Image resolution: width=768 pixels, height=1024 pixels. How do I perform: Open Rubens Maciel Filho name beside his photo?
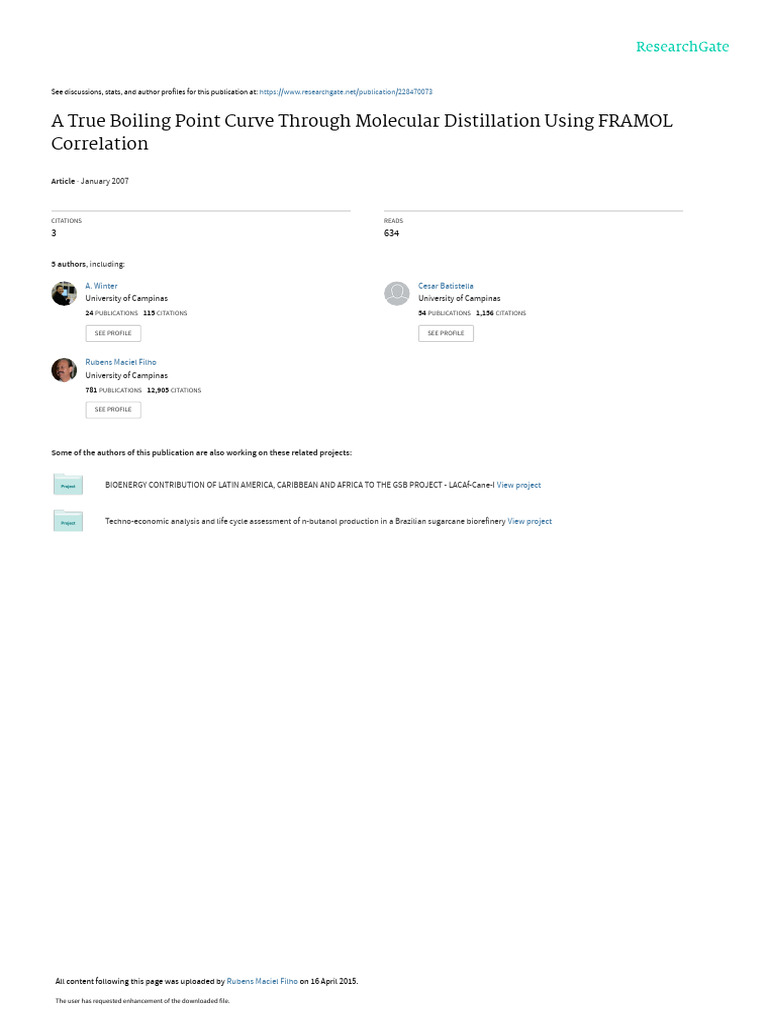pos(121,362)
